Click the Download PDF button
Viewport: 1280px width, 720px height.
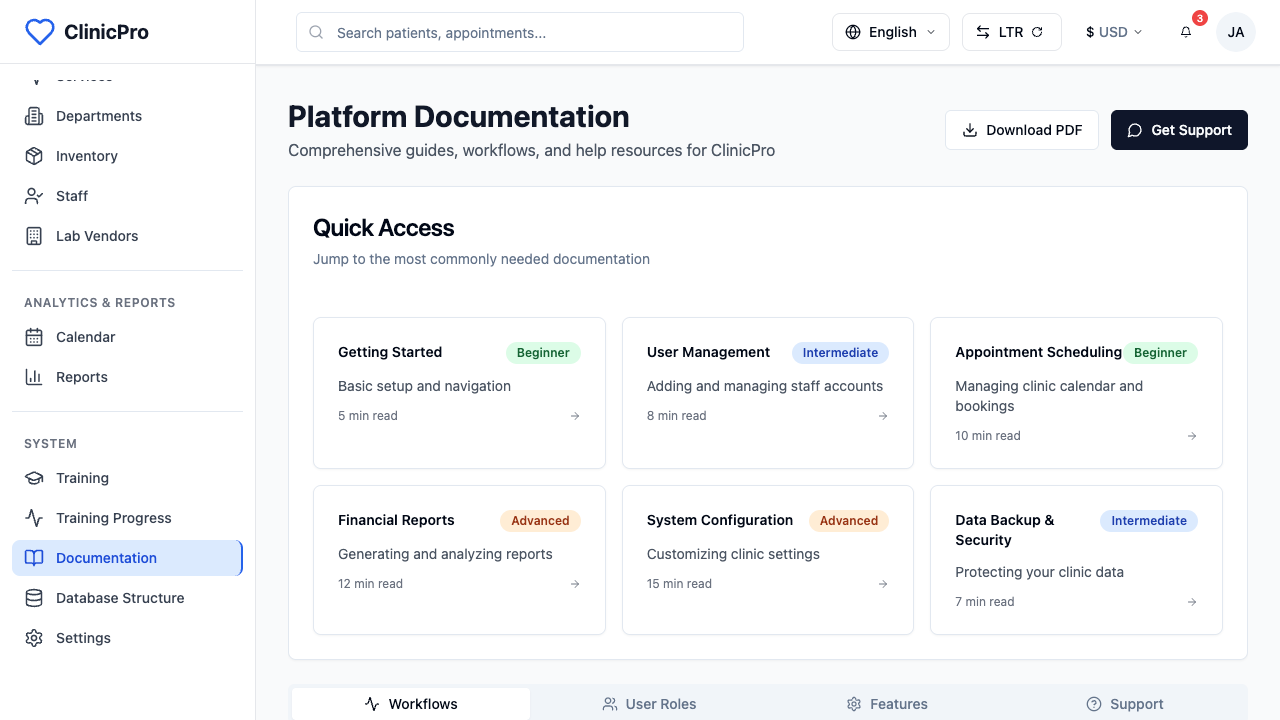[1022, 130]
